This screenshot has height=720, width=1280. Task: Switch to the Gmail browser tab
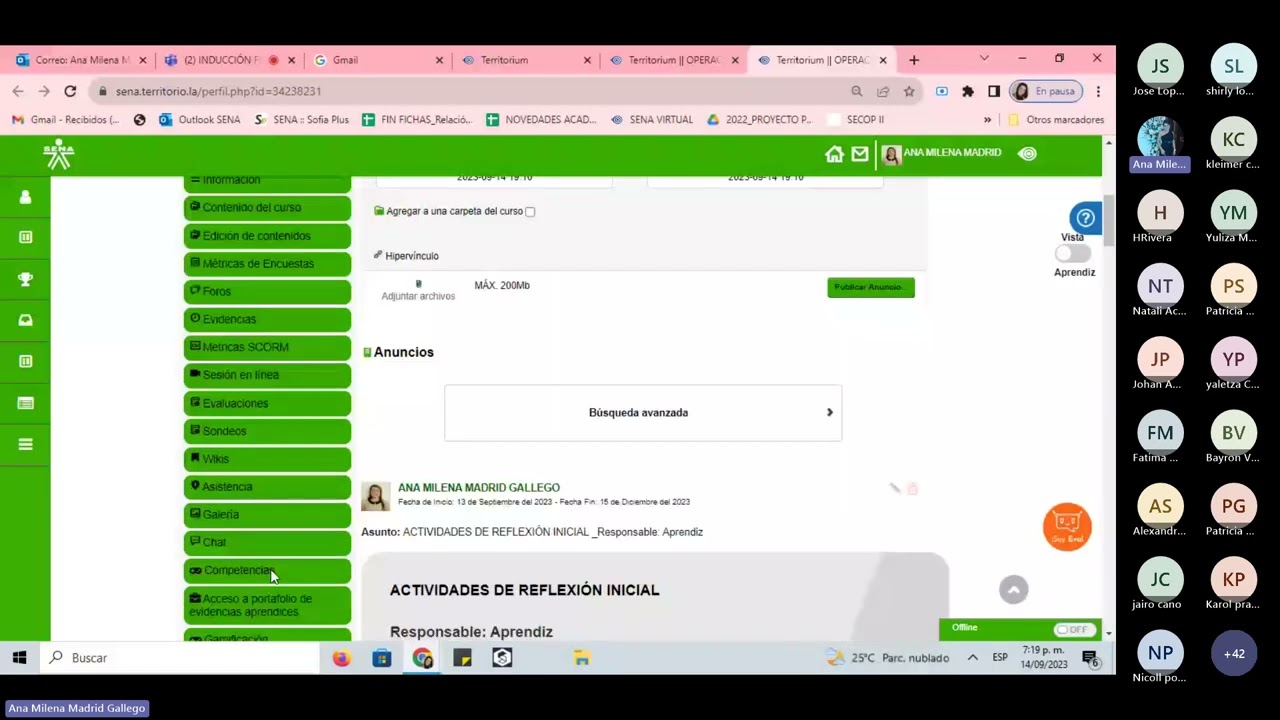tap(378, 60)
